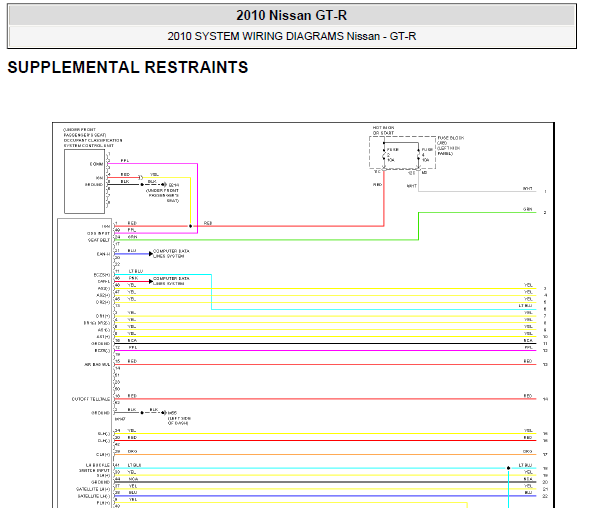
Task: Select the "FUSE 2 10A" fuse label
Action: pyautogui.click(x=393, y=154)
